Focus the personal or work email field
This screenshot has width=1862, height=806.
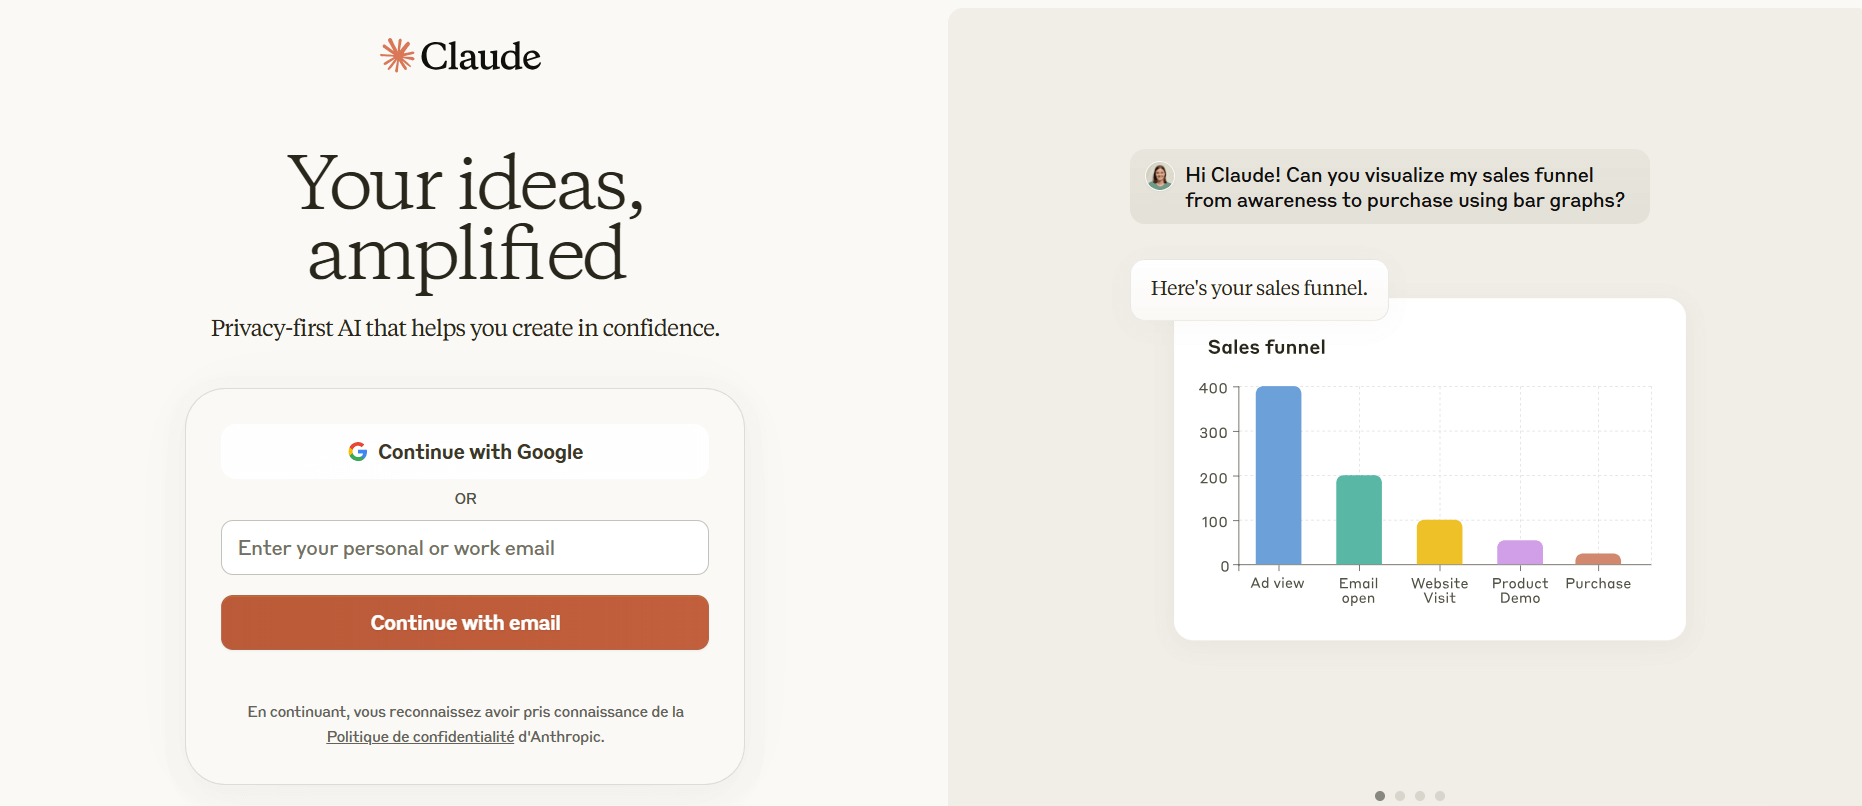coord(465,548)
